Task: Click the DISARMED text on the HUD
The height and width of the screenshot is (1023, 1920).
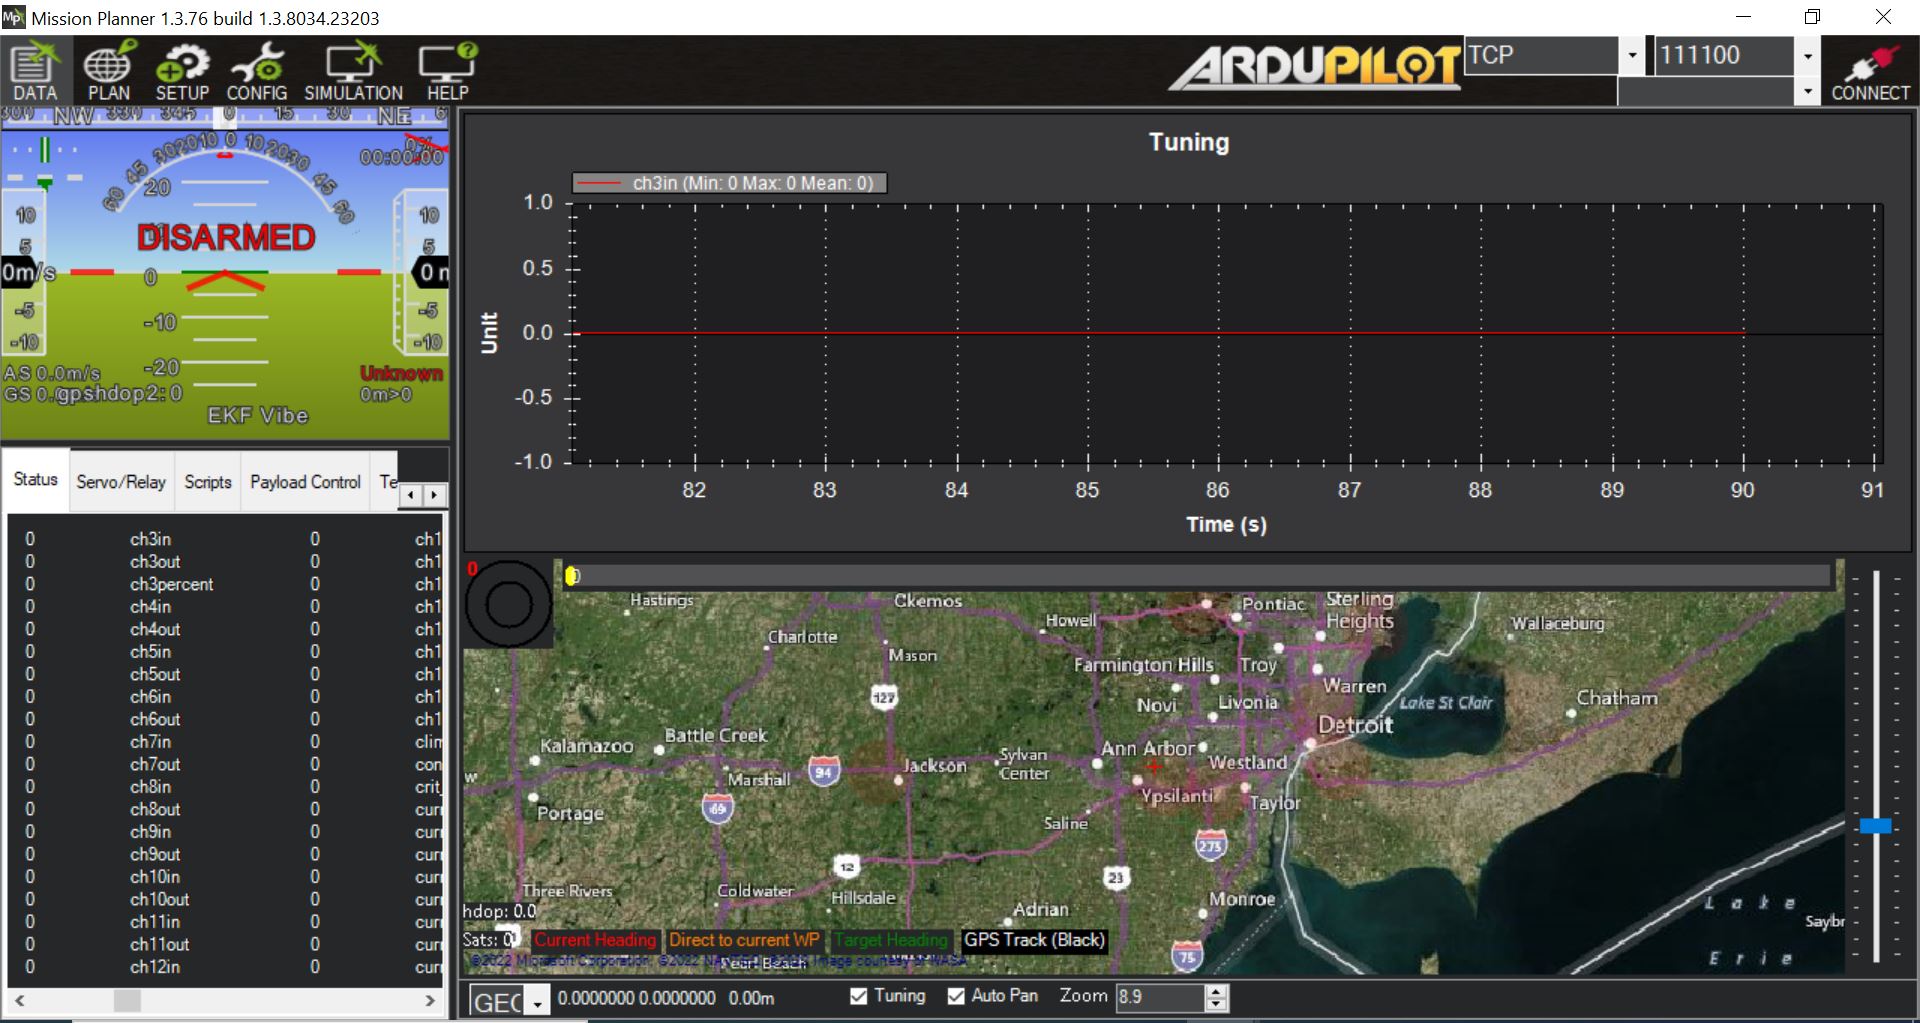Action: 226,237
